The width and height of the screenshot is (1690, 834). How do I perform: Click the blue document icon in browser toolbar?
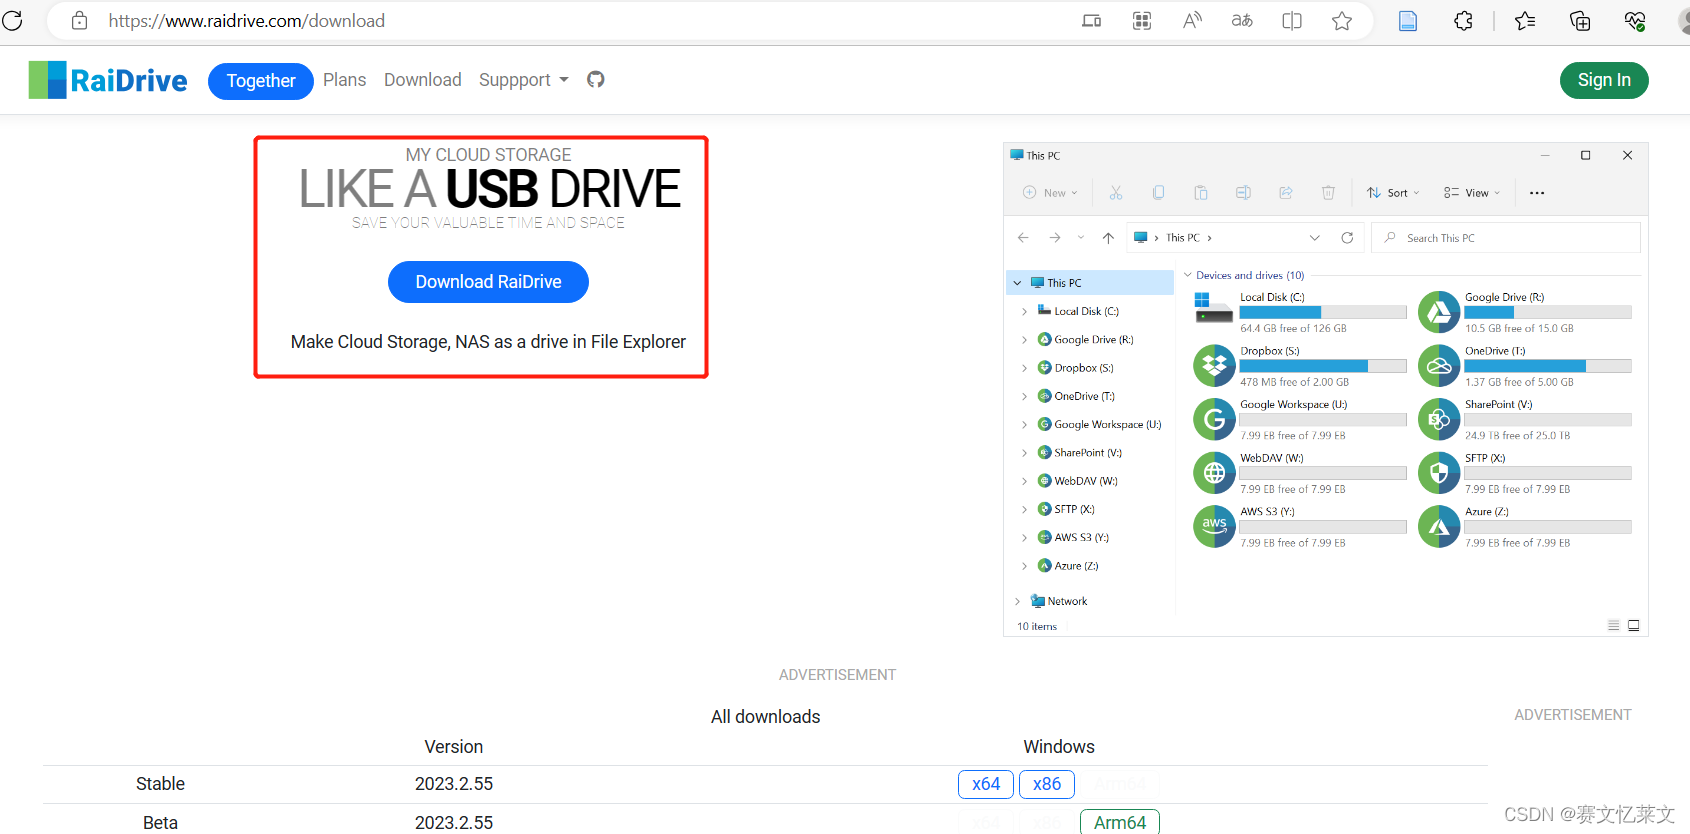pyautogui.click(x=1408, y=20)
